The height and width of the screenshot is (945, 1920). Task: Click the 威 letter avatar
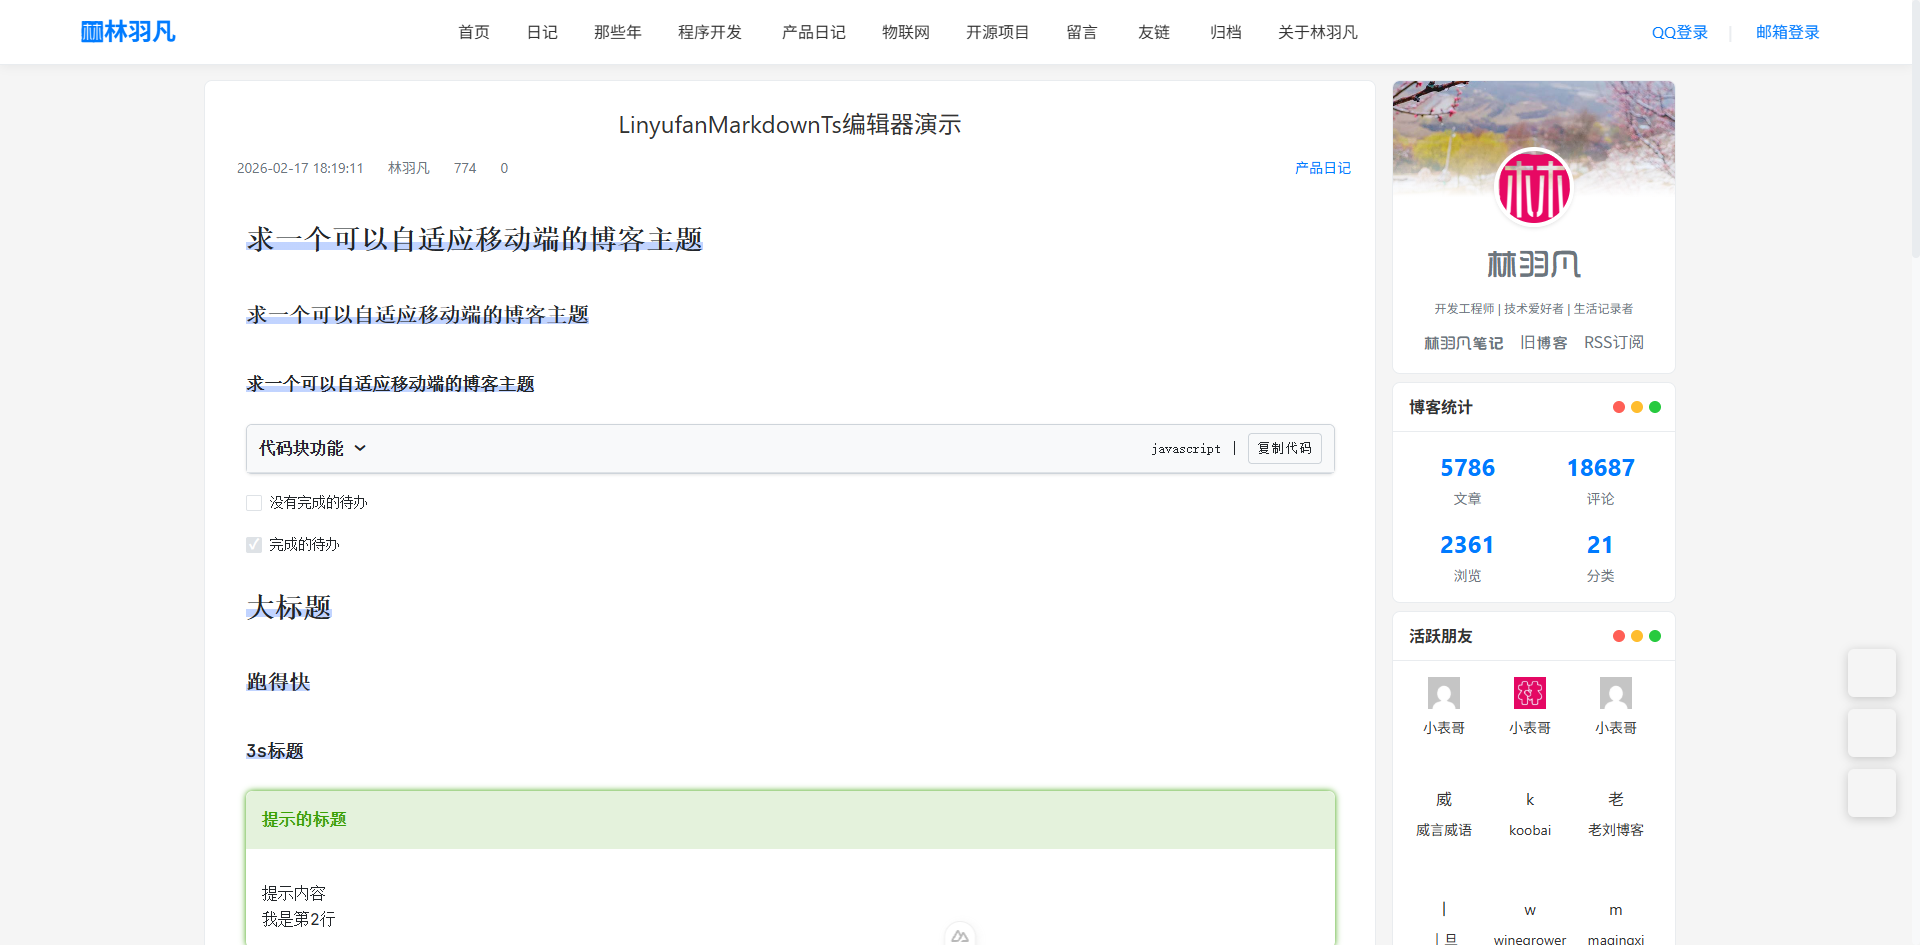pyautogui.click(x=1444, y=800)
